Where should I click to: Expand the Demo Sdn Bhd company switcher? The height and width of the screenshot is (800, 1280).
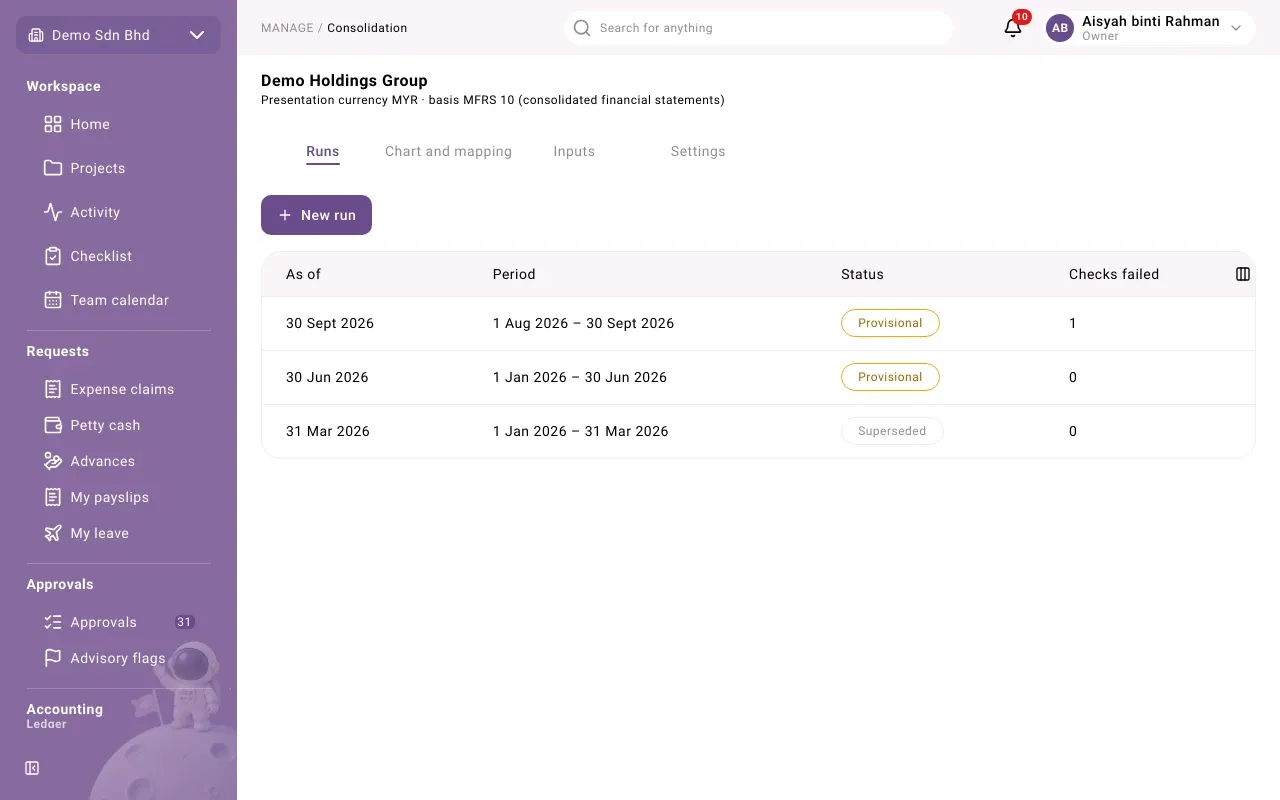point(118,35)
